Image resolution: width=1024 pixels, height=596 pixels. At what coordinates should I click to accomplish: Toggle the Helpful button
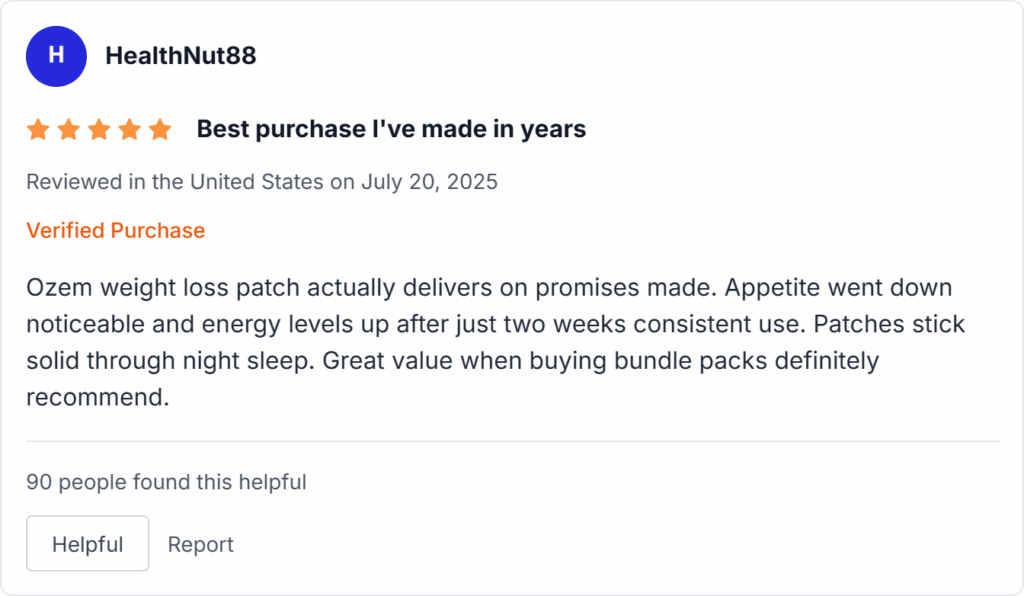point(87,543)
